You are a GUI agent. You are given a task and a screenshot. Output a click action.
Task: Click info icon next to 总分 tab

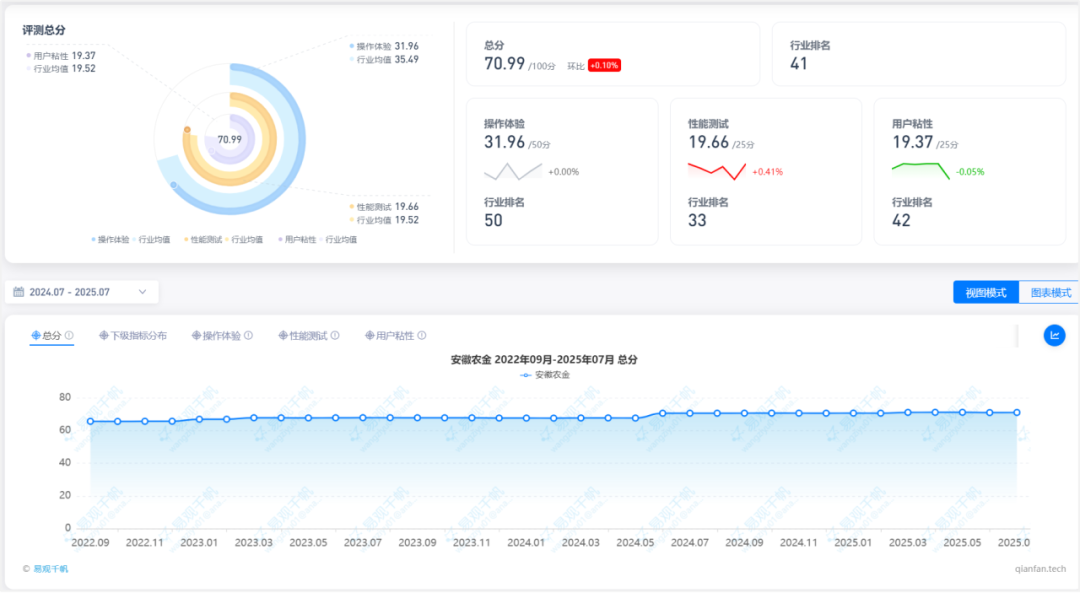point(69,336)
